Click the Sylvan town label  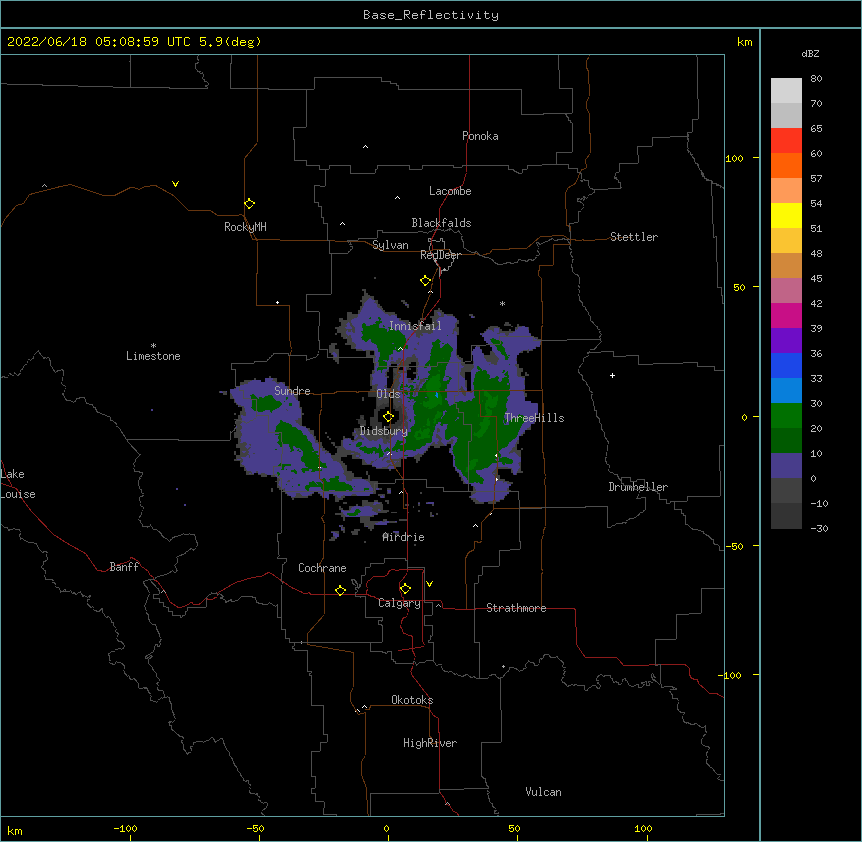[390, 245]
